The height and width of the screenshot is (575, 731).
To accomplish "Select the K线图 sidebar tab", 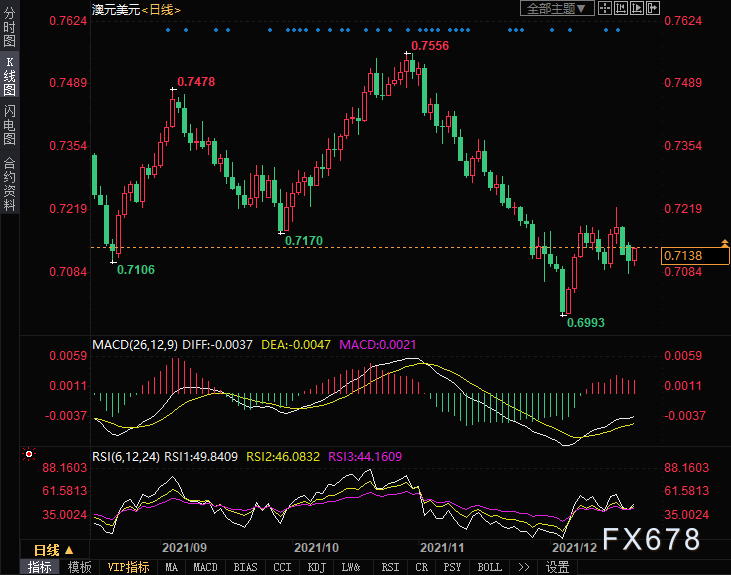I will pyautogui.click(x=9, y=75).
